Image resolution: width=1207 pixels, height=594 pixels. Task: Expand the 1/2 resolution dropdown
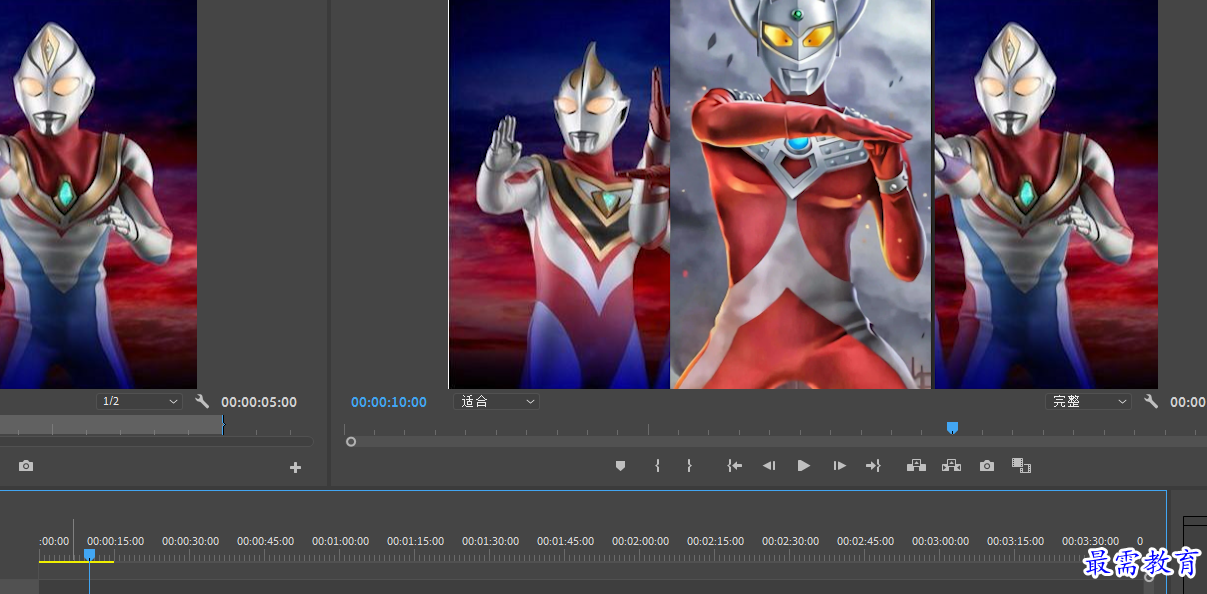point(139,402)
